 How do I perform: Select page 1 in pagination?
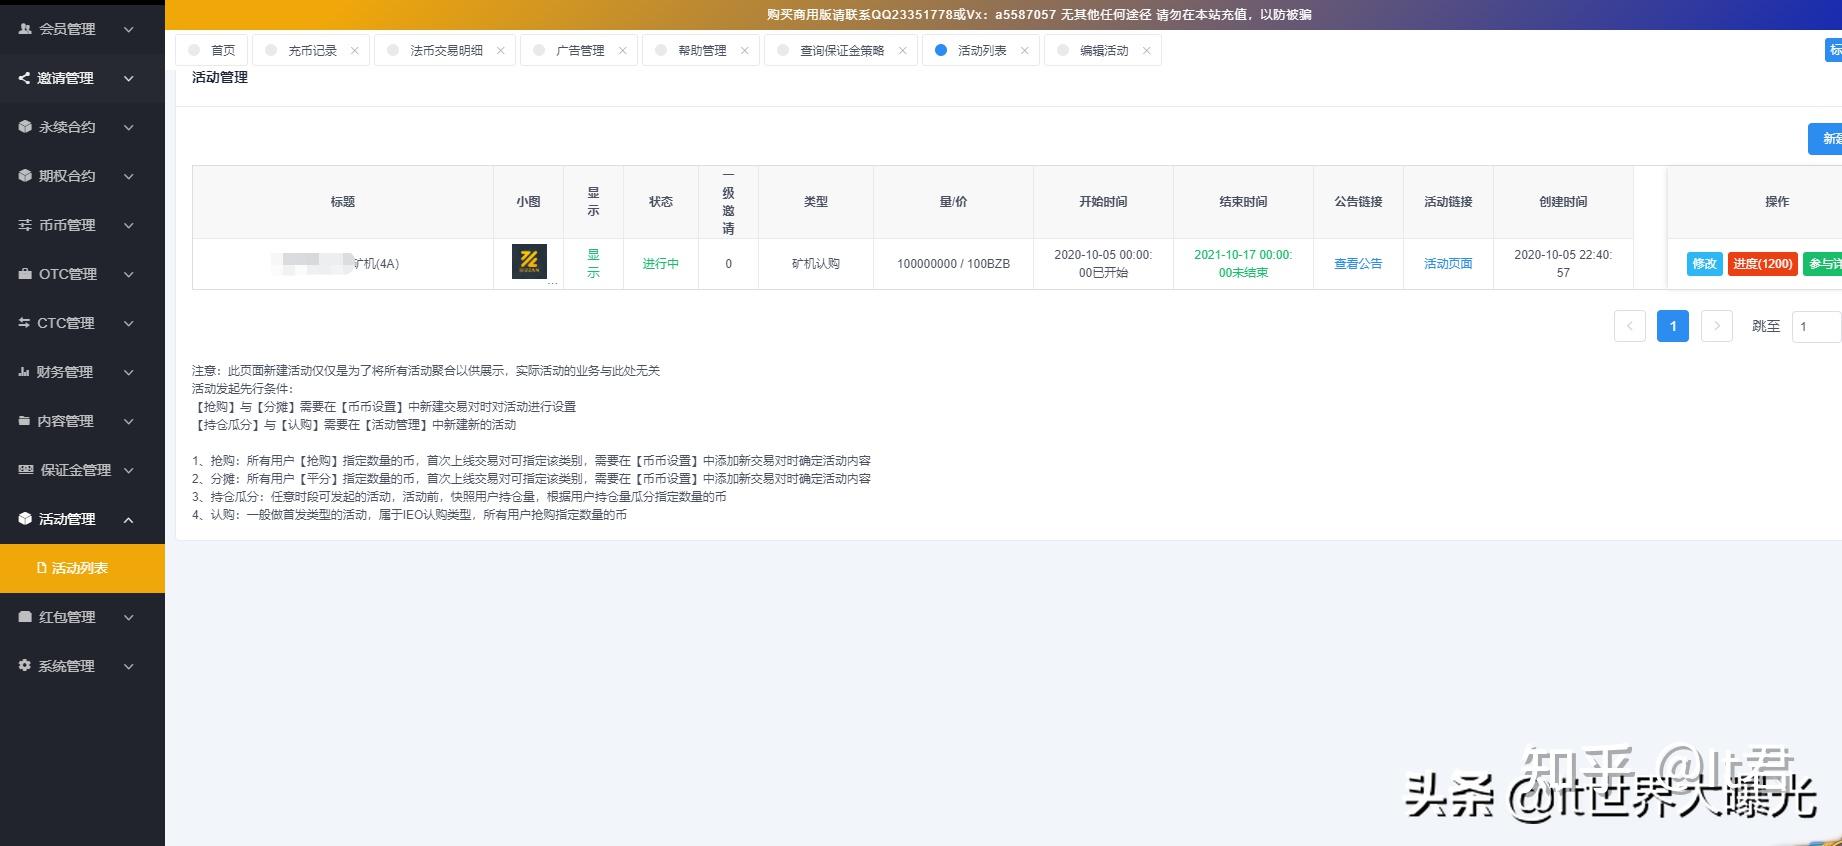1673,326
